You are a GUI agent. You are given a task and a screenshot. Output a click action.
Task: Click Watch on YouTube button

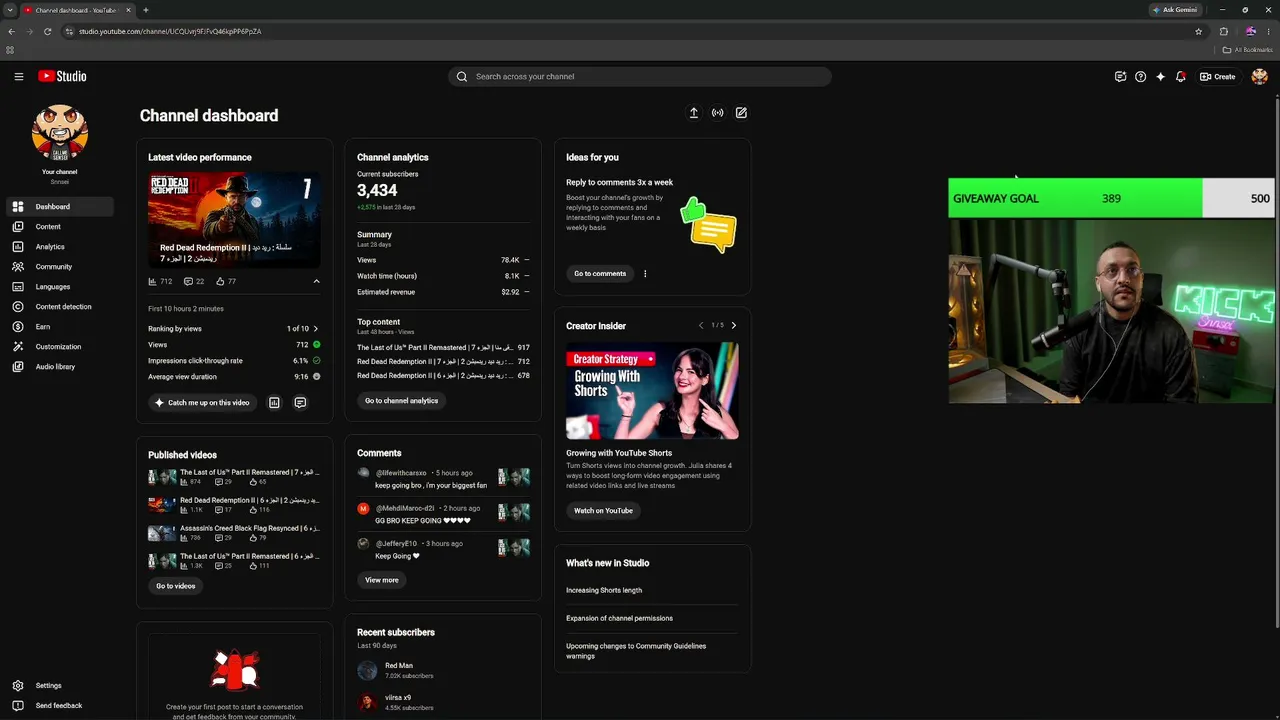point(603,511)
